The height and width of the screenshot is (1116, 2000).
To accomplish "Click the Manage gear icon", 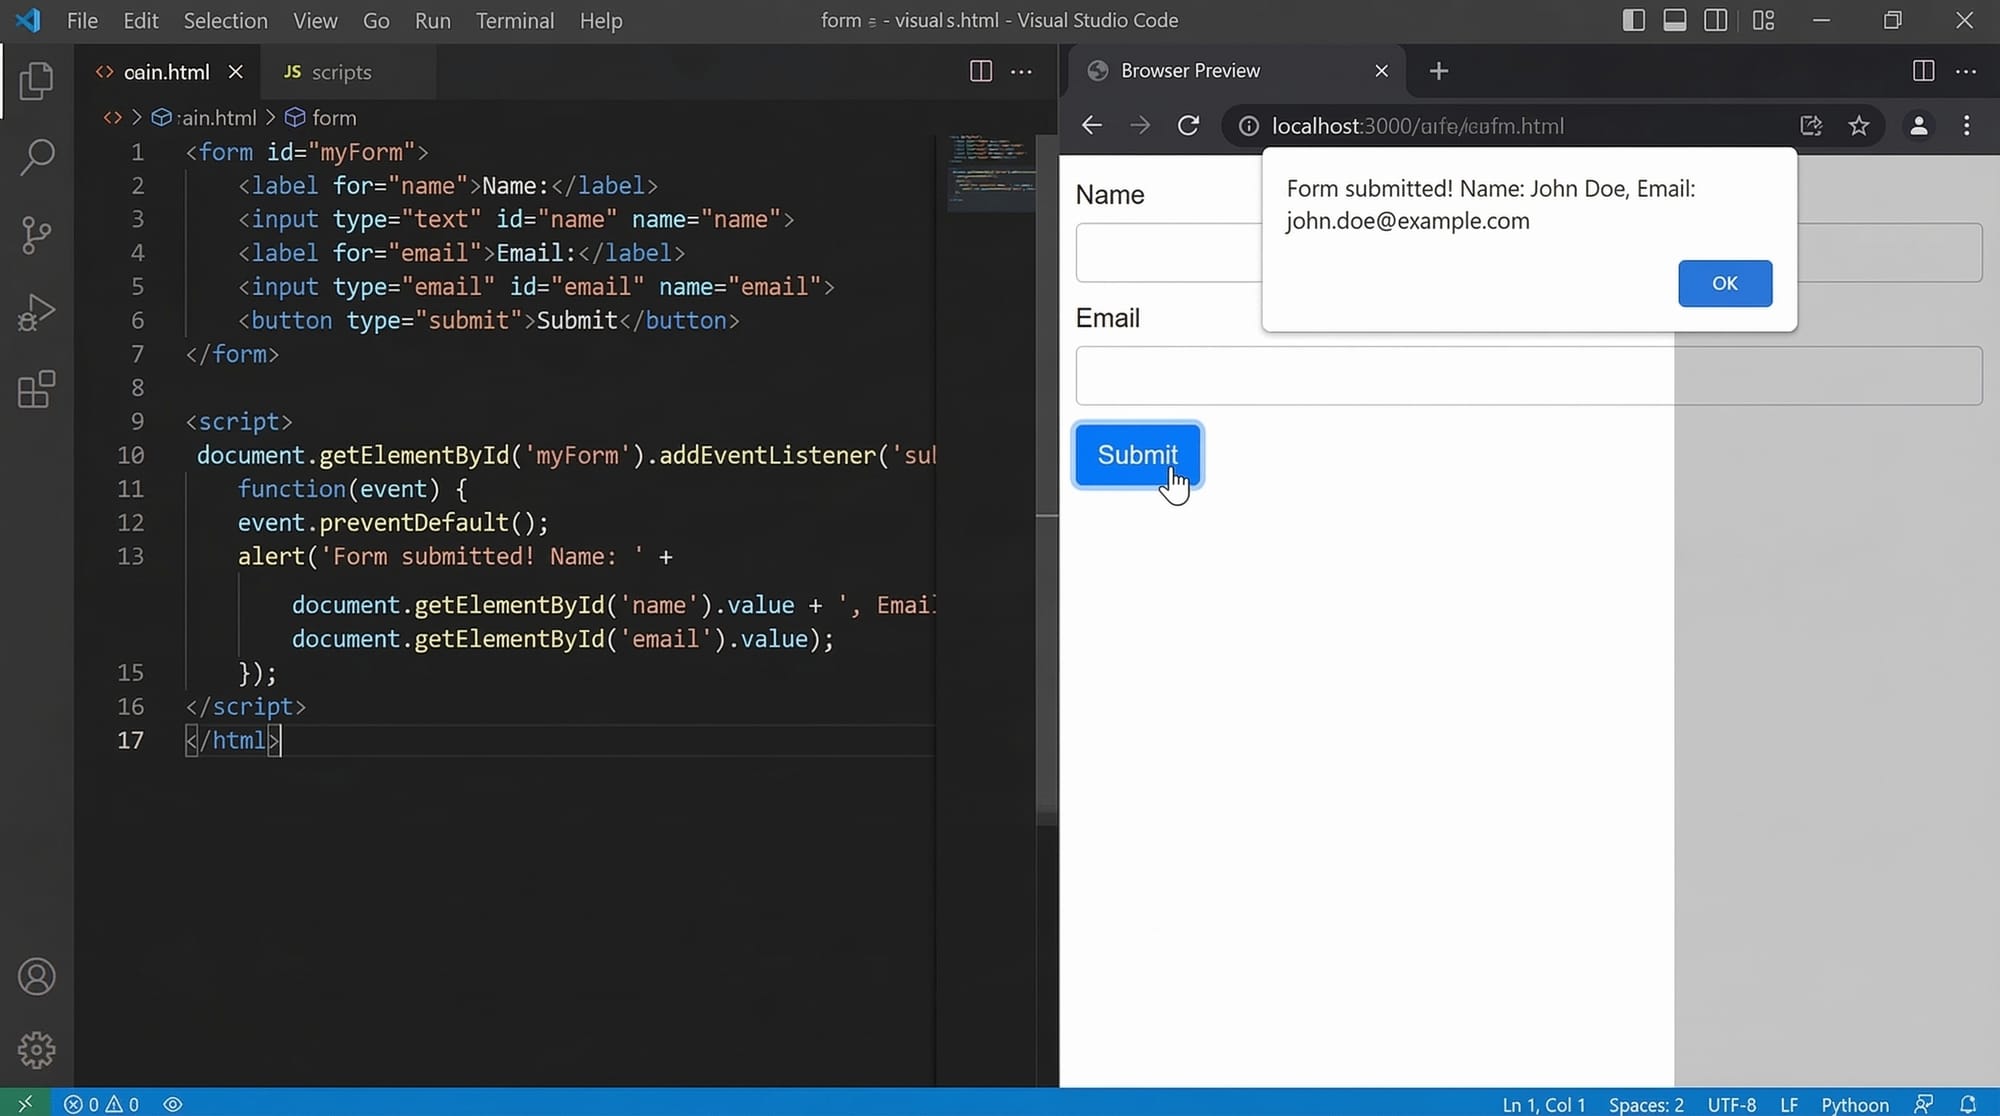I will (x=36, y=1050).
